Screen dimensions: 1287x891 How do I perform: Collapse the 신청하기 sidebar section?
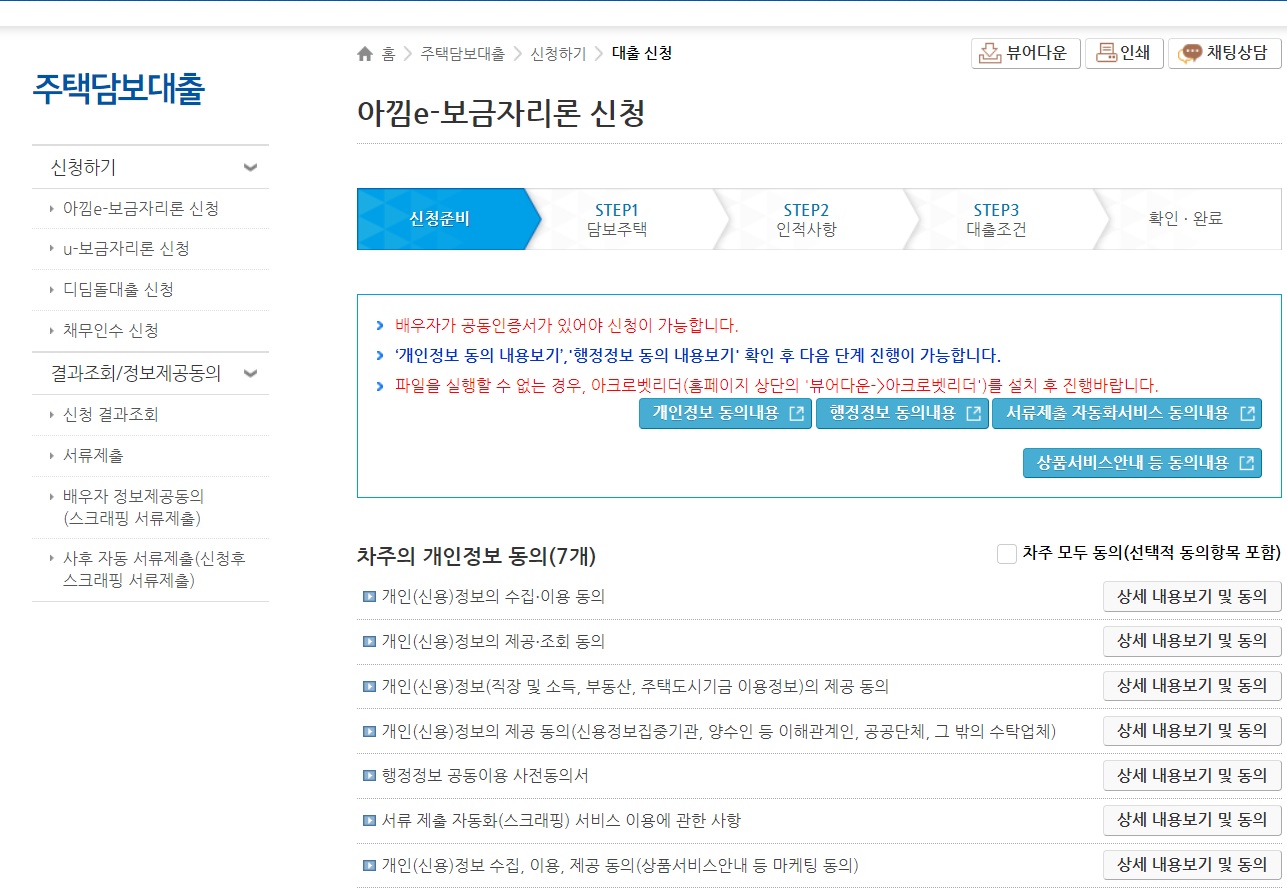pyautogui.click(x=250, y=168)
